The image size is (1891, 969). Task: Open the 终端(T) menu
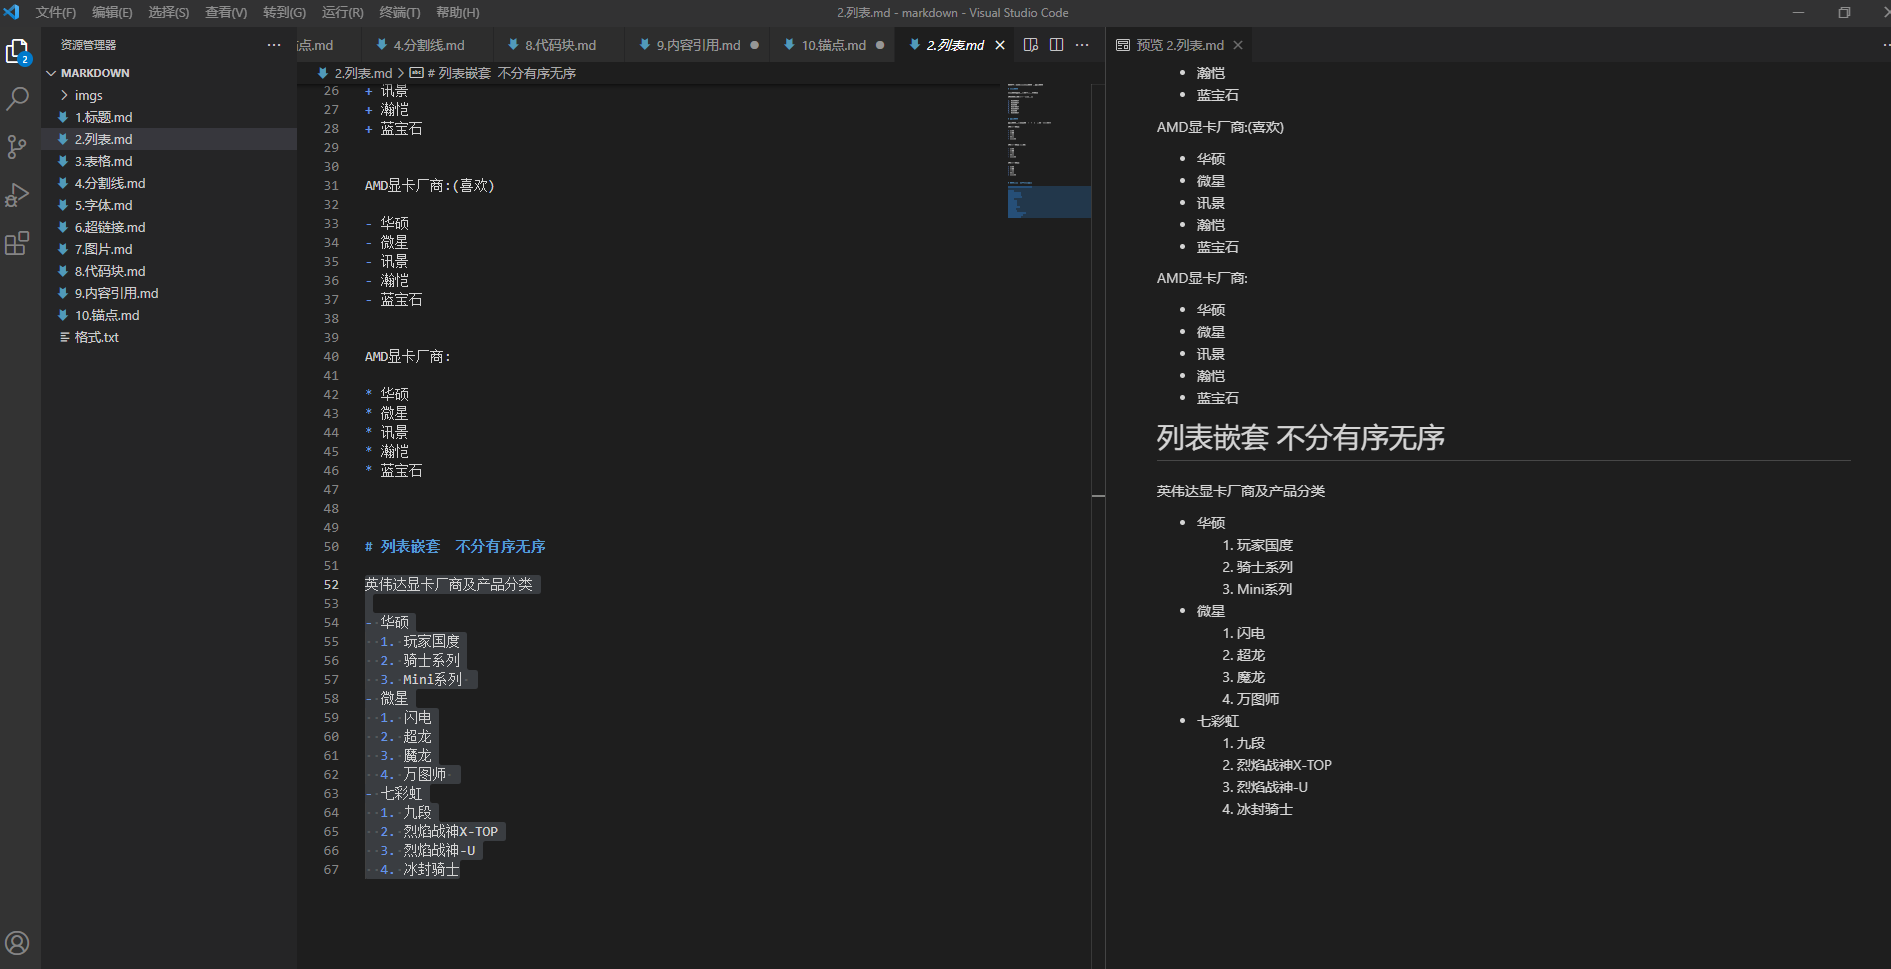pos(400,13)
